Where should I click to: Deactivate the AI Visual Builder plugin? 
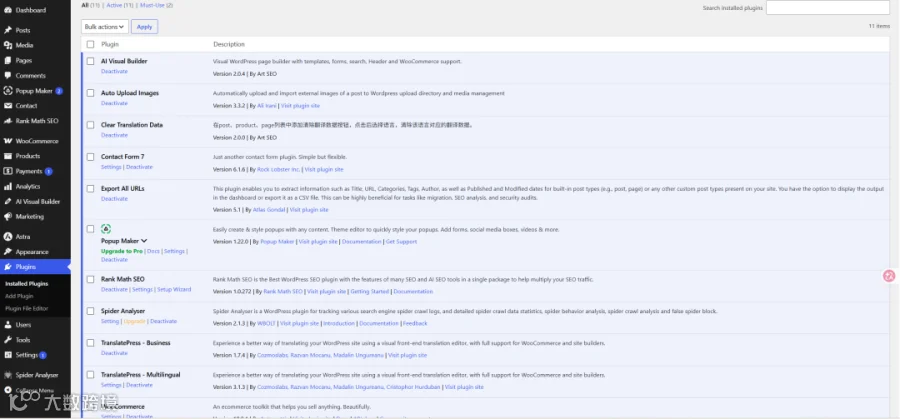coord(114,71)
